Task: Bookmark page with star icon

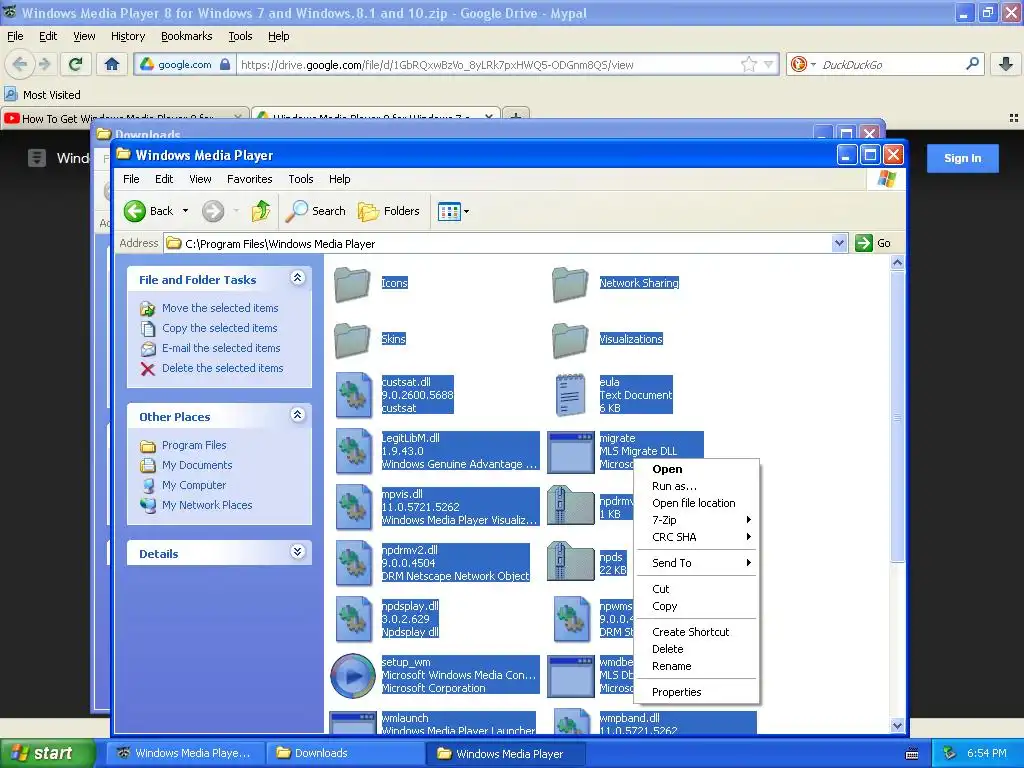Action: click(x=748, y=64)
